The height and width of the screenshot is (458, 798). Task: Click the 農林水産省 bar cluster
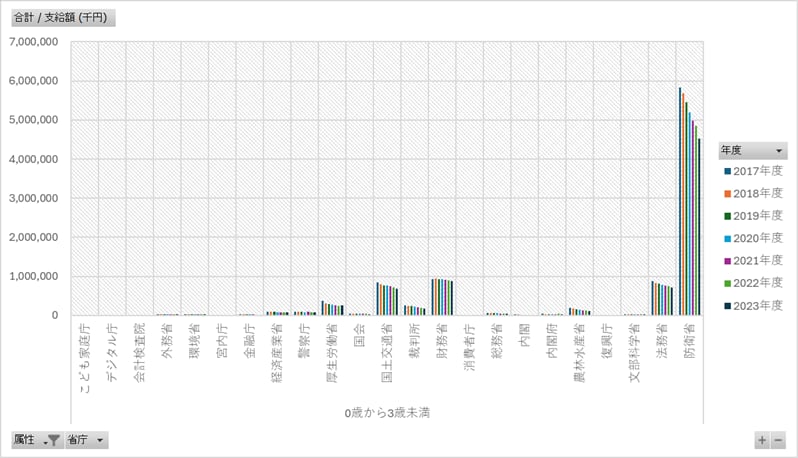[580, 311]
